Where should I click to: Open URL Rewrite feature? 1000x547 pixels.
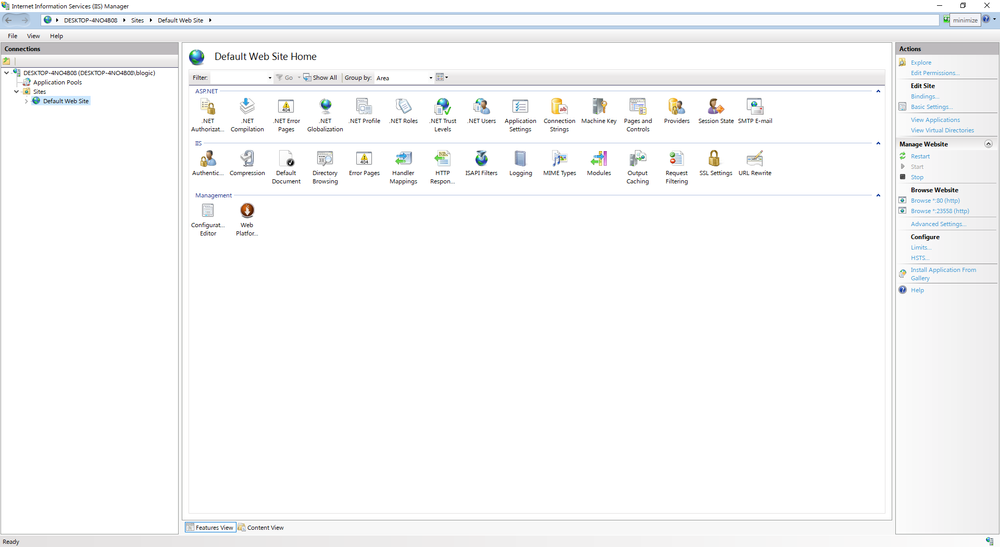pos(755,163)
